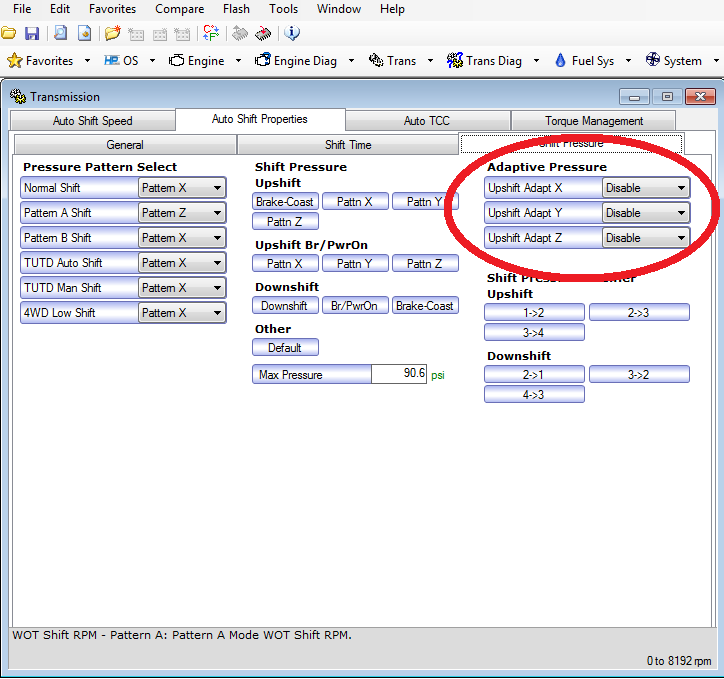Open the Pattern A Shift dropdown

coord(181,213)
